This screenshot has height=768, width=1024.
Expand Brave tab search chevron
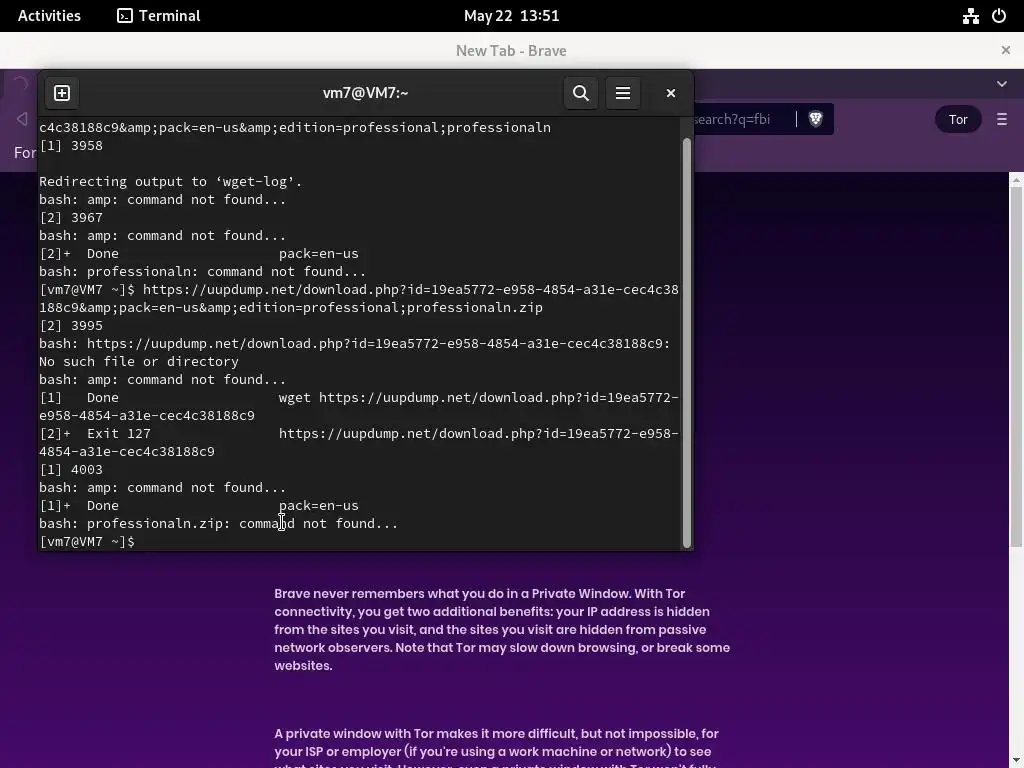(x=1002, y=84)
